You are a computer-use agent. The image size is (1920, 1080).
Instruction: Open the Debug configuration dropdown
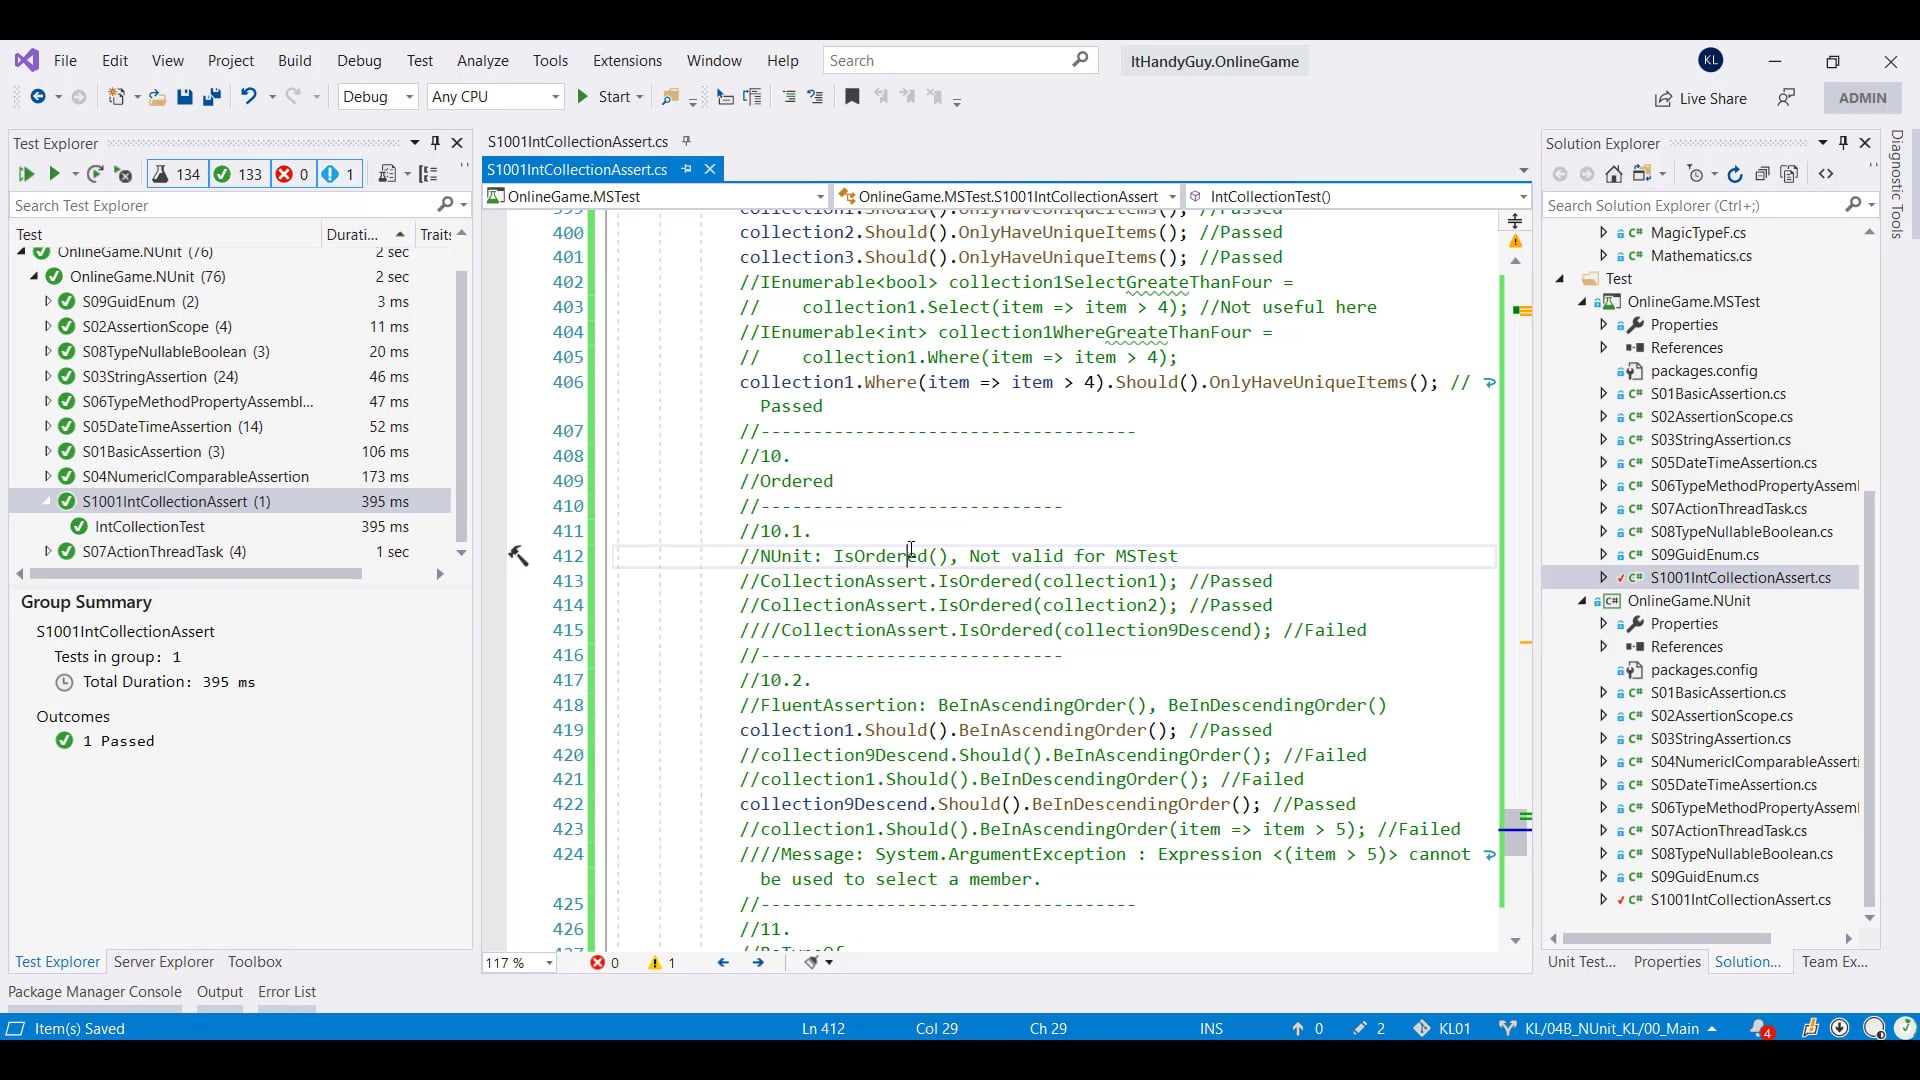[377, 97]
